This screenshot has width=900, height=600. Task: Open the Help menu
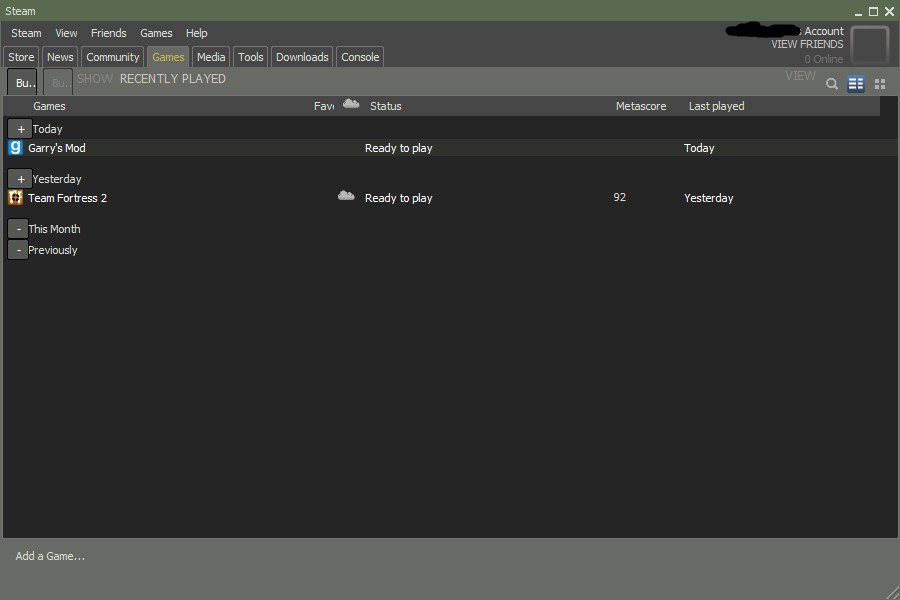pyautogui.click(x=196, y=33)
